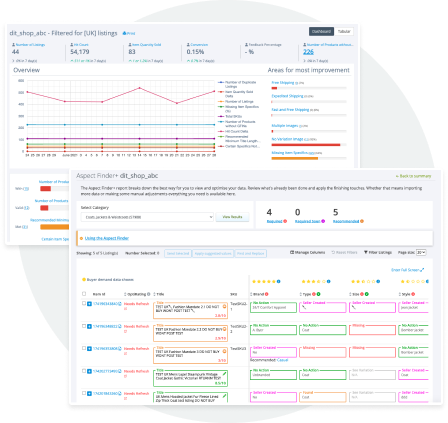Open the 226 products link
The image size is (448, 423).
(x=308, y=52)
